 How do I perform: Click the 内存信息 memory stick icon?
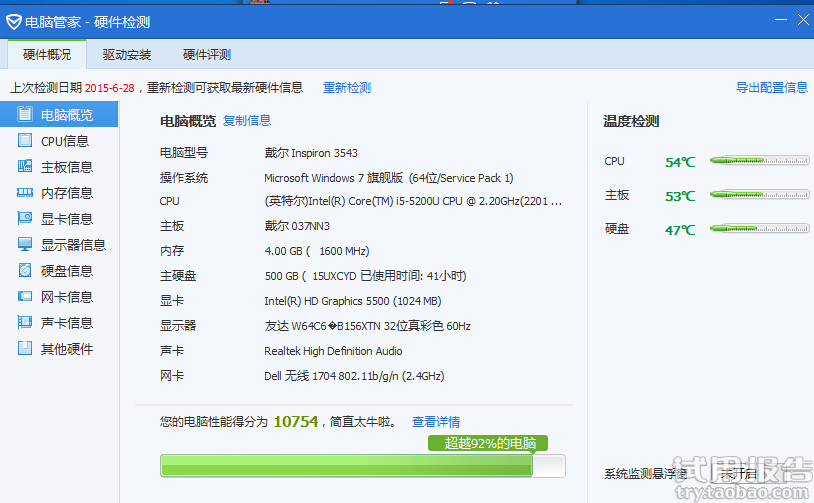(25, 193)
